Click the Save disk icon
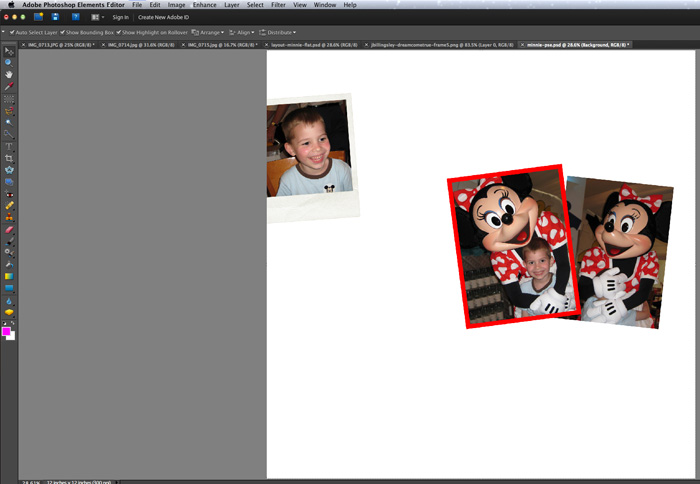The width and height of the screenshot is (700, 484). point(55,17)
